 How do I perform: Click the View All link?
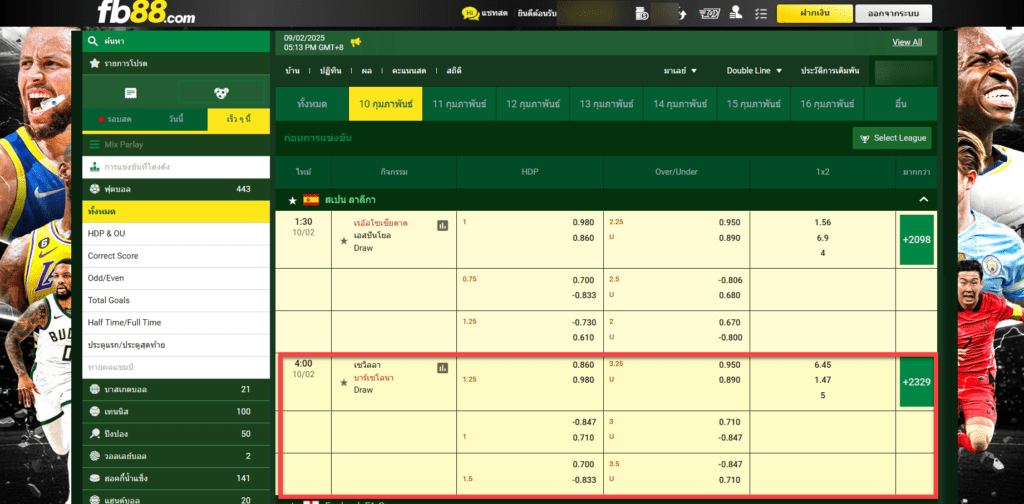coord(907,42)
